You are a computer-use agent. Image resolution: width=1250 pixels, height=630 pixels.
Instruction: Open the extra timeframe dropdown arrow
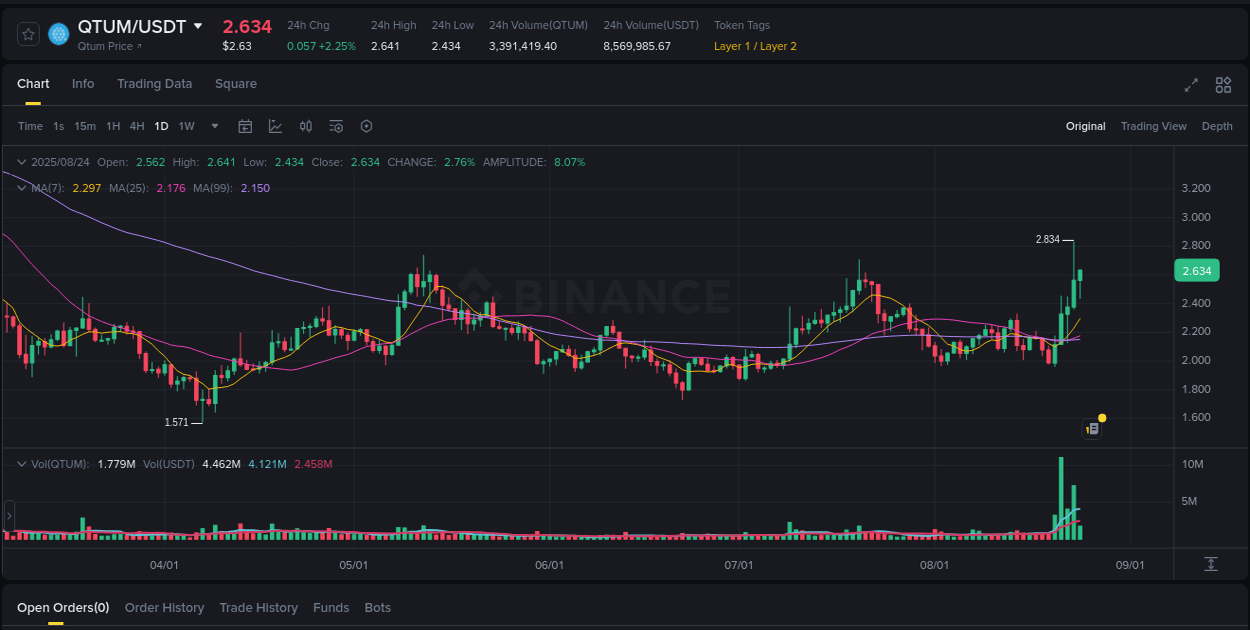click(x=214, y=126)
